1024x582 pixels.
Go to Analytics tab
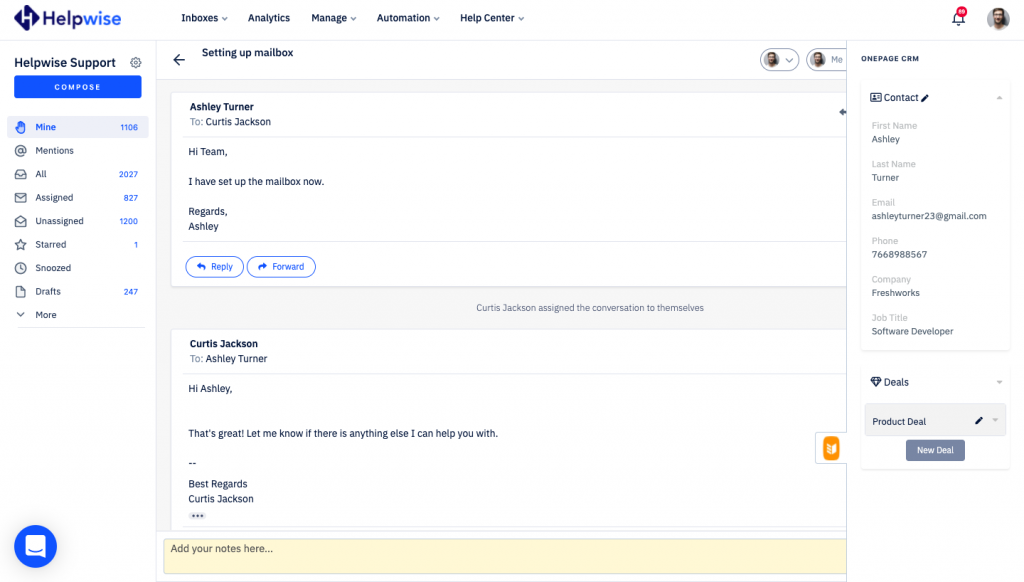(x=268, y=18)
